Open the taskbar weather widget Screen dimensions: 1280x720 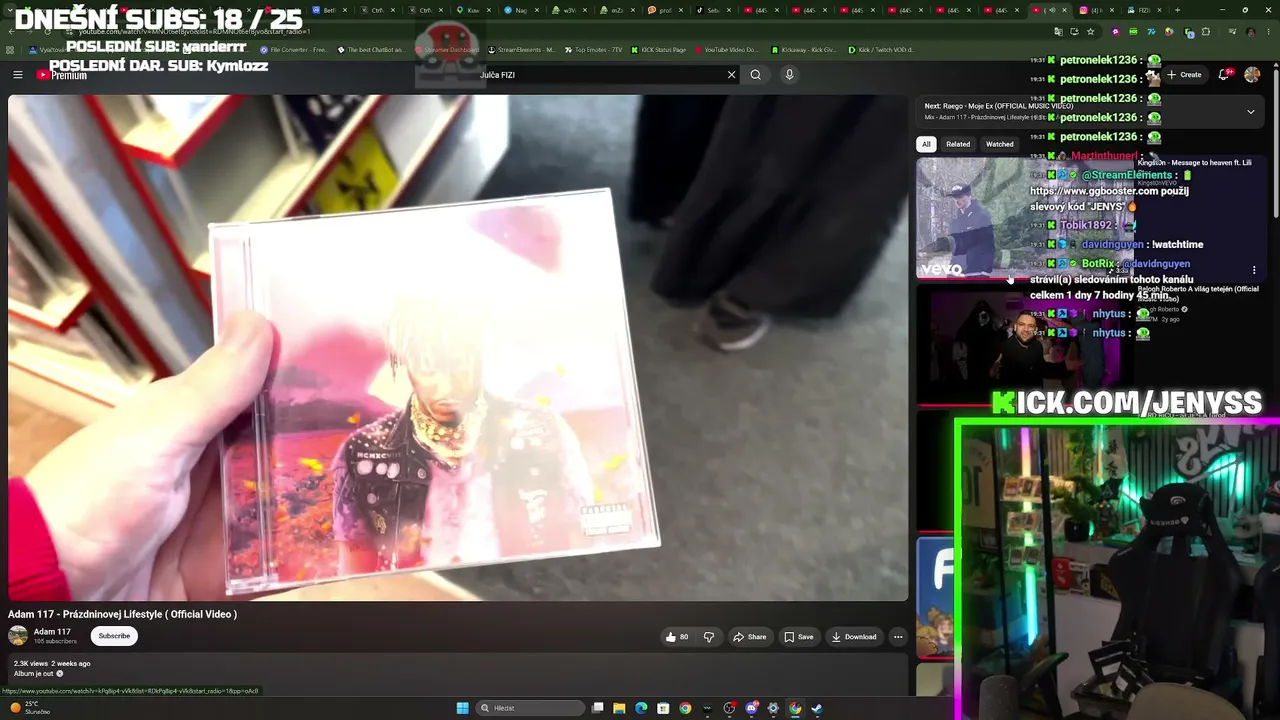(x=32, y=707)
